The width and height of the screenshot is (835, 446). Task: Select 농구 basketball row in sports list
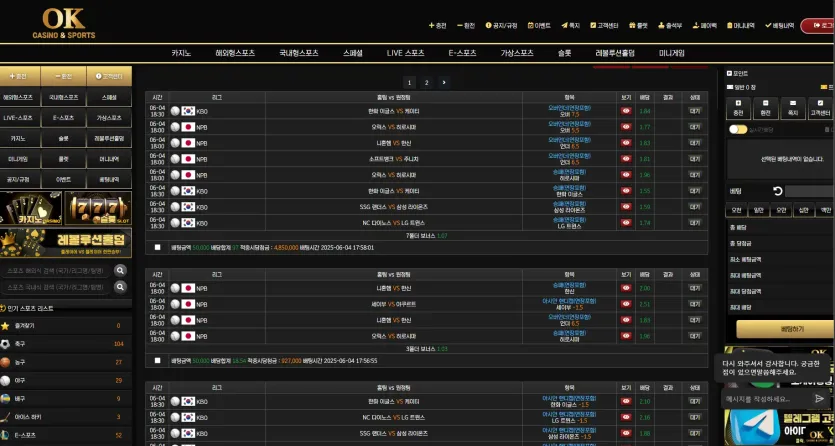[66, 362]
